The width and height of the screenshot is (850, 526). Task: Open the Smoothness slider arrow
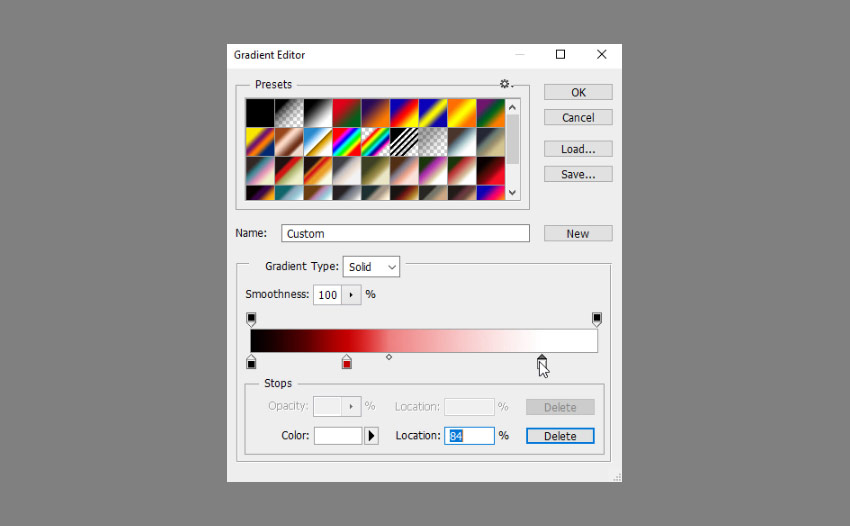pos(351,295)
